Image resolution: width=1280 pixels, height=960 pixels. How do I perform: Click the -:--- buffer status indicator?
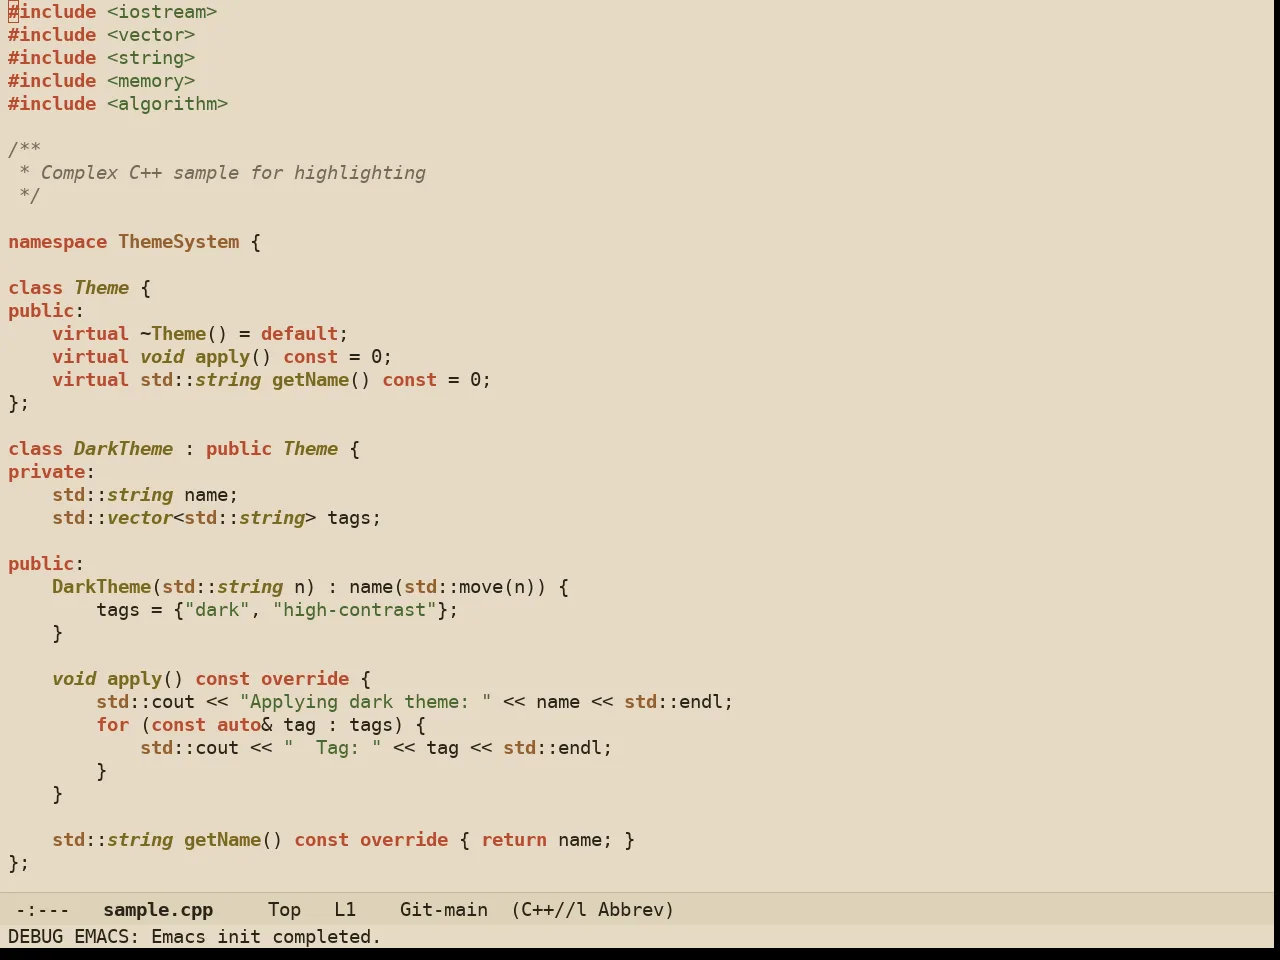[x=42, y=910]
